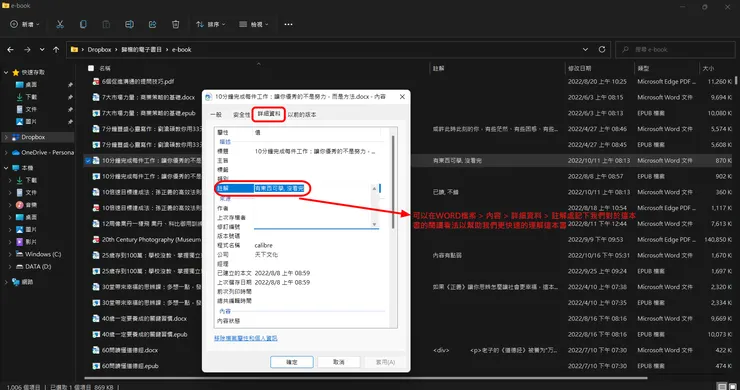Click the Word icon of 7大市場力量 docx file

pos(96,97)
